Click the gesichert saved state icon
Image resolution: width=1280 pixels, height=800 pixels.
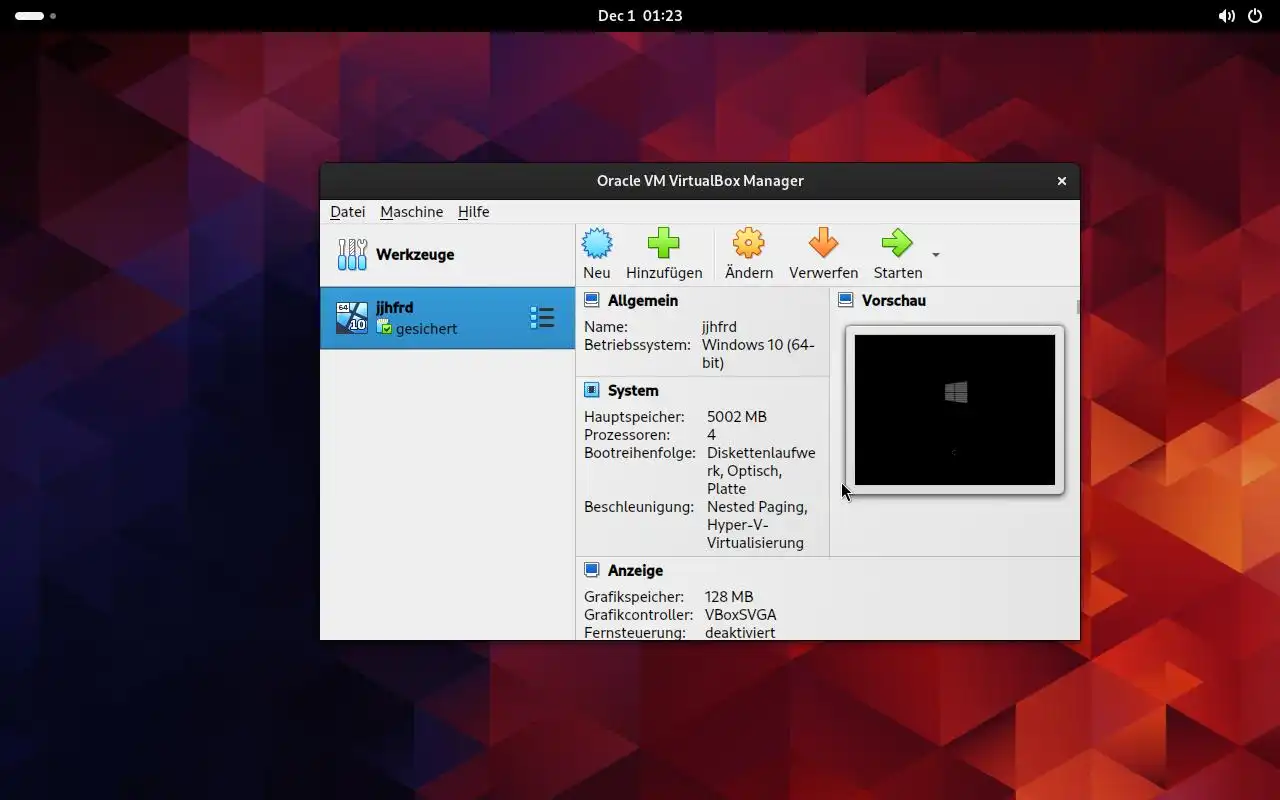click(x=384, y=328)
